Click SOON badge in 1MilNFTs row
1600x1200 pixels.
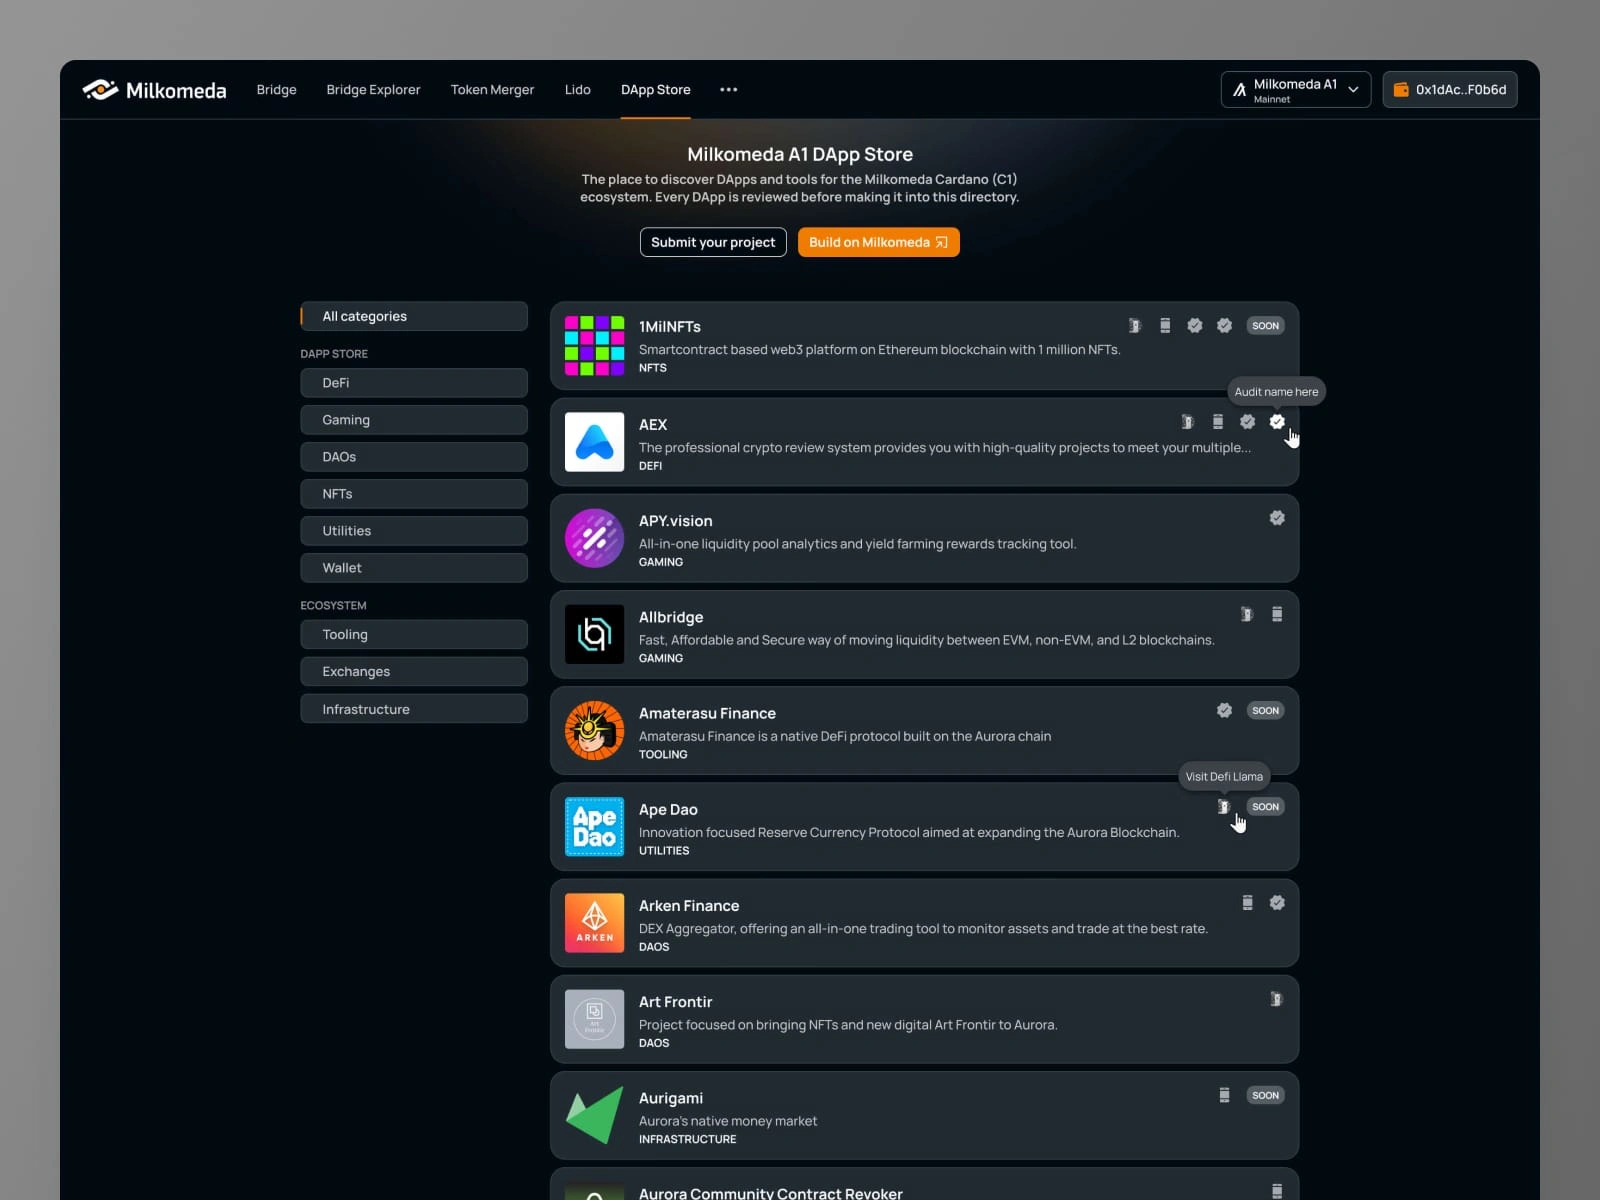[1266, 326]
